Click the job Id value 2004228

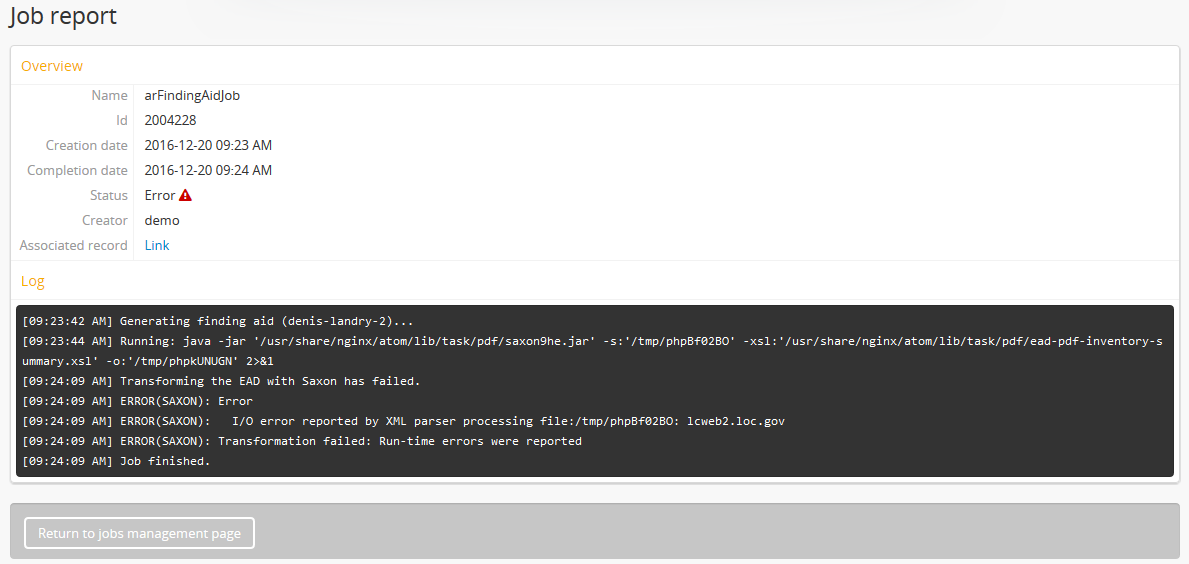[170, 120]
